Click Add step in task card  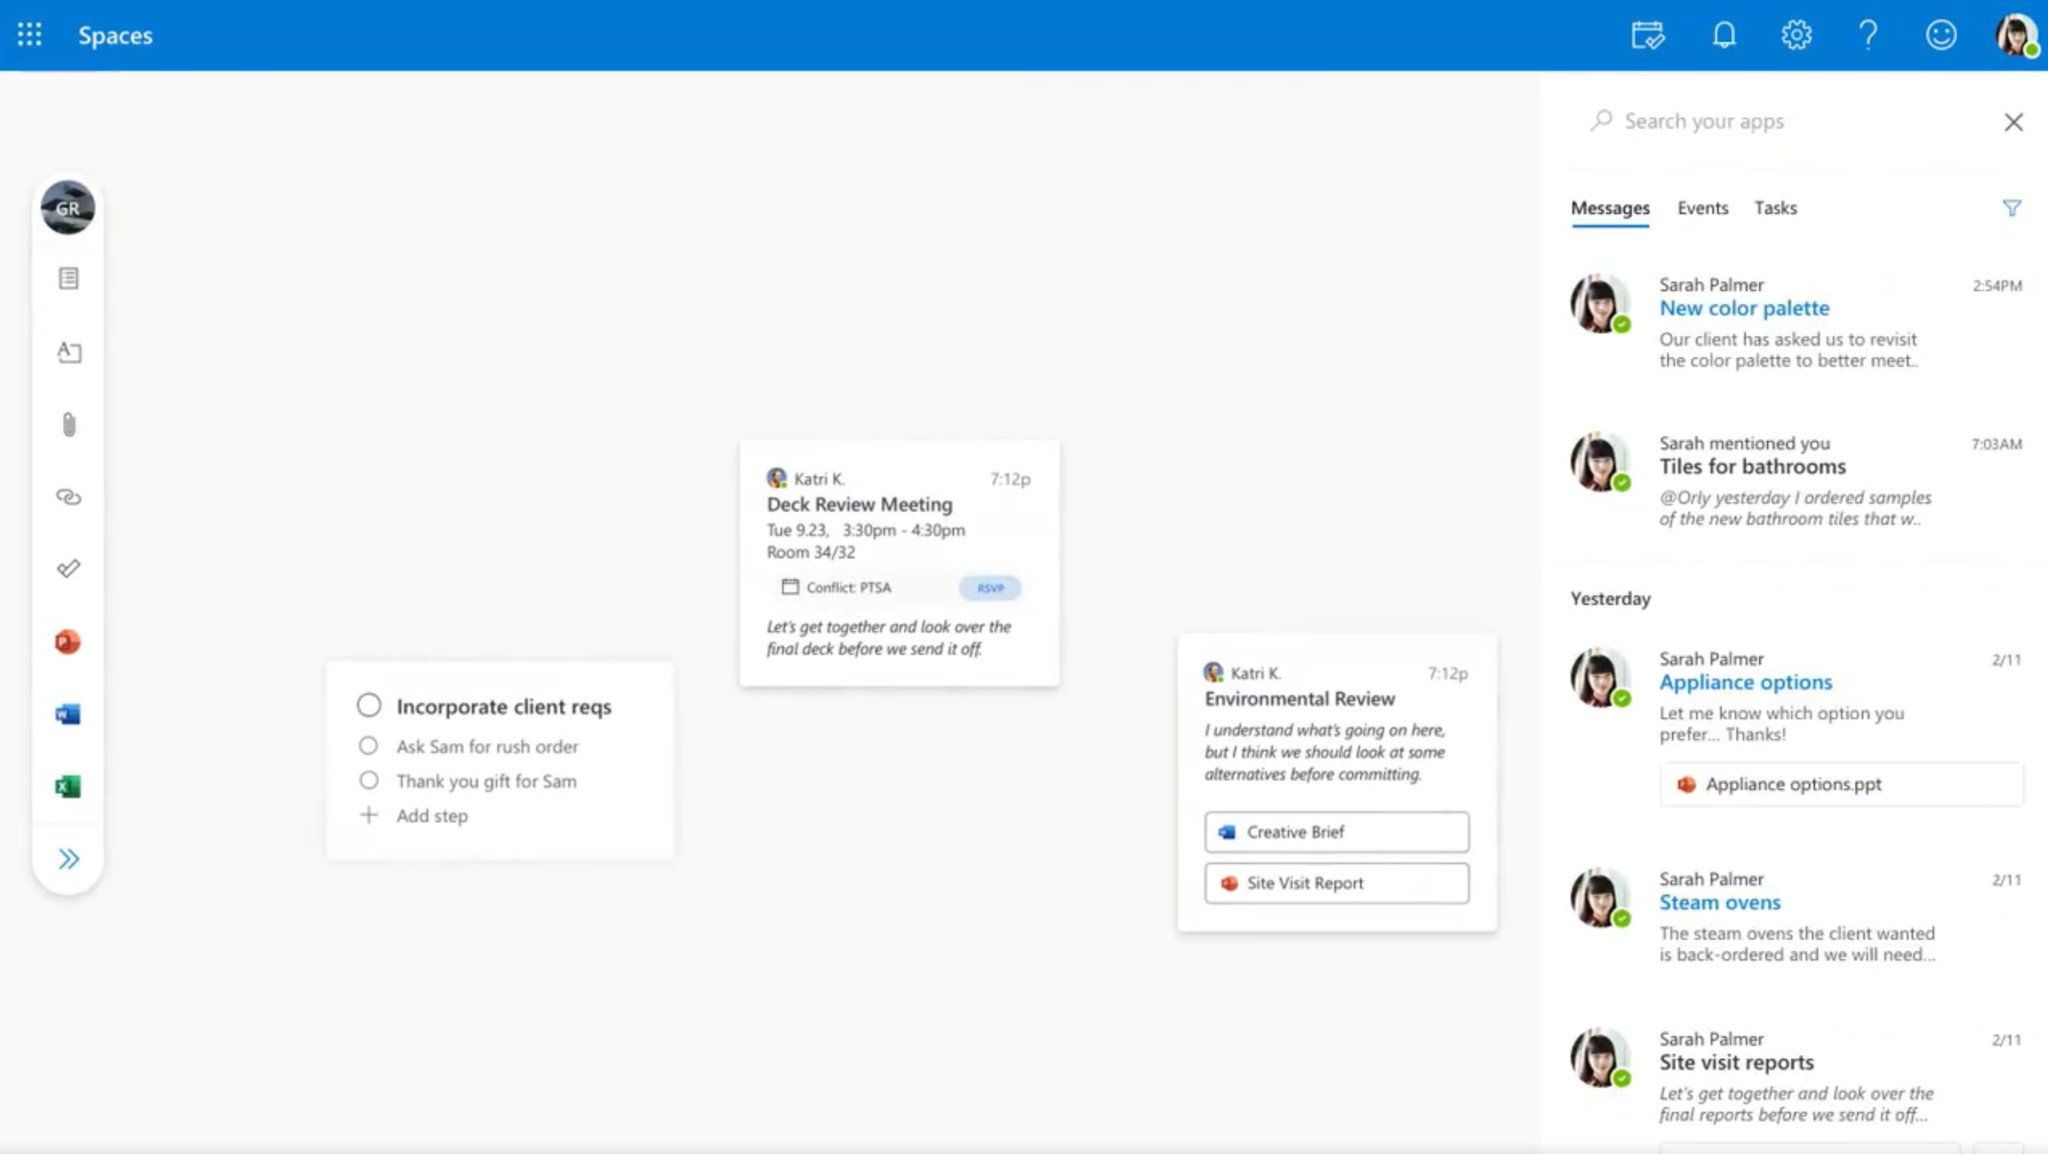[431, 815]
